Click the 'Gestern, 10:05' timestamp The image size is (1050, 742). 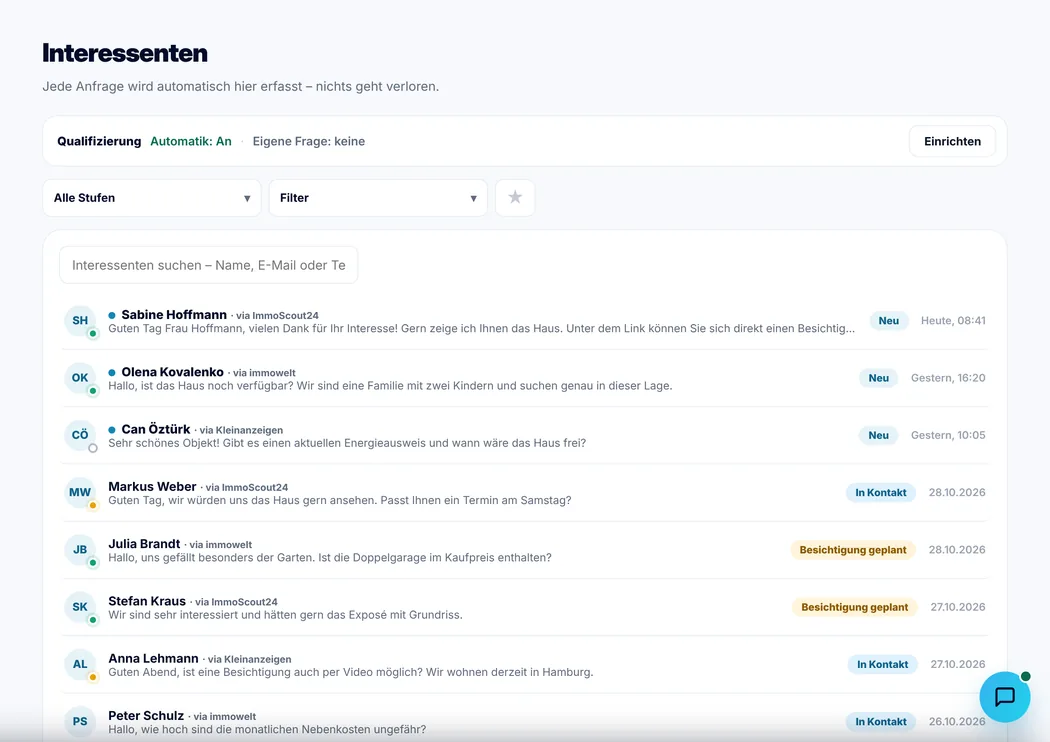[x=948, y=435]
